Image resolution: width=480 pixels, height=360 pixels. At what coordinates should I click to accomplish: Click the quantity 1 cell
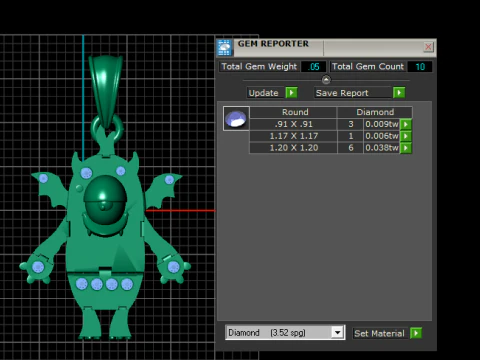[351, 136]
